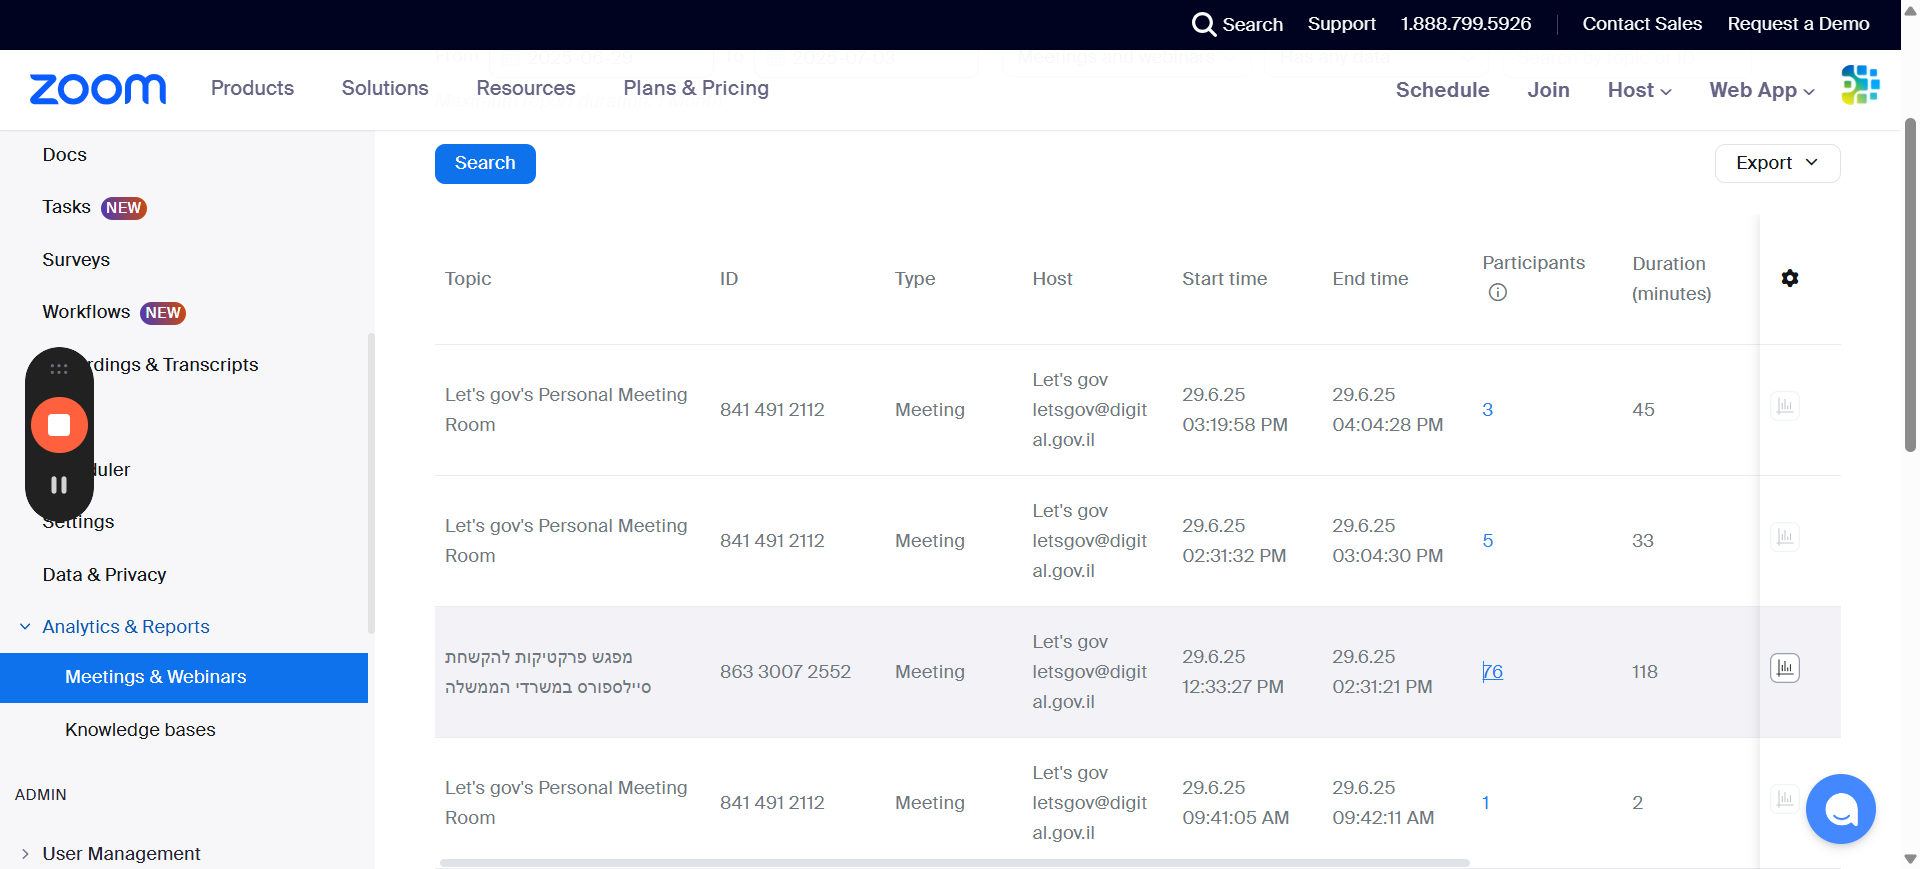Screen dimensions: 1920x869
Task: Open the 76 participants link
Action: (x=1492, y=672)
